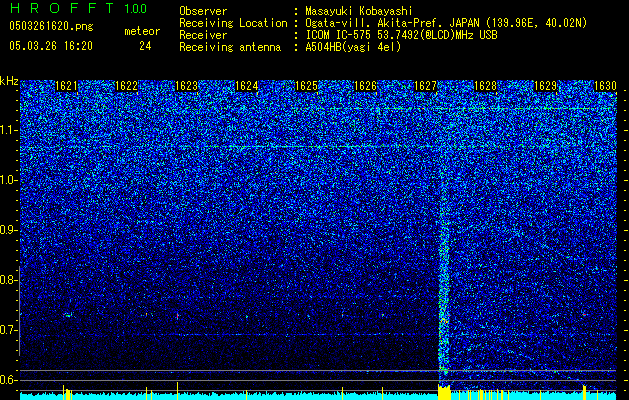Click the 0.8 frequency axis label
Viewport: 629px width, 400px height.
[x=8, y=280]
